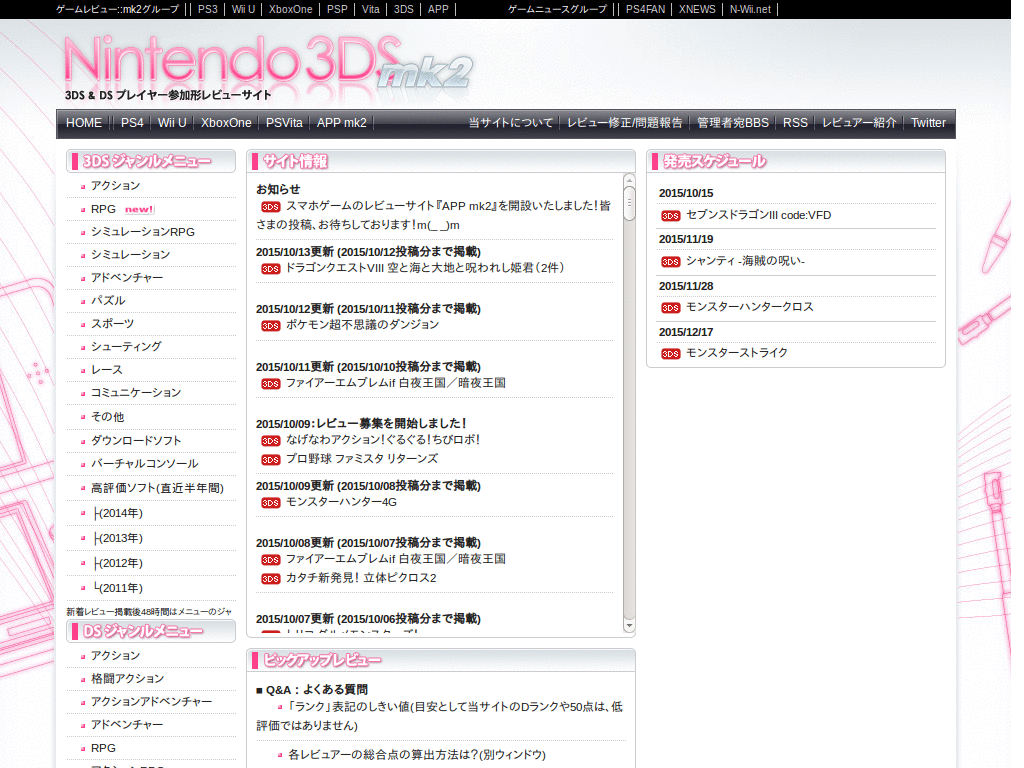Select スポーツ genre
This screenshot has height=768, width=1024.
(x=112, y=323)
